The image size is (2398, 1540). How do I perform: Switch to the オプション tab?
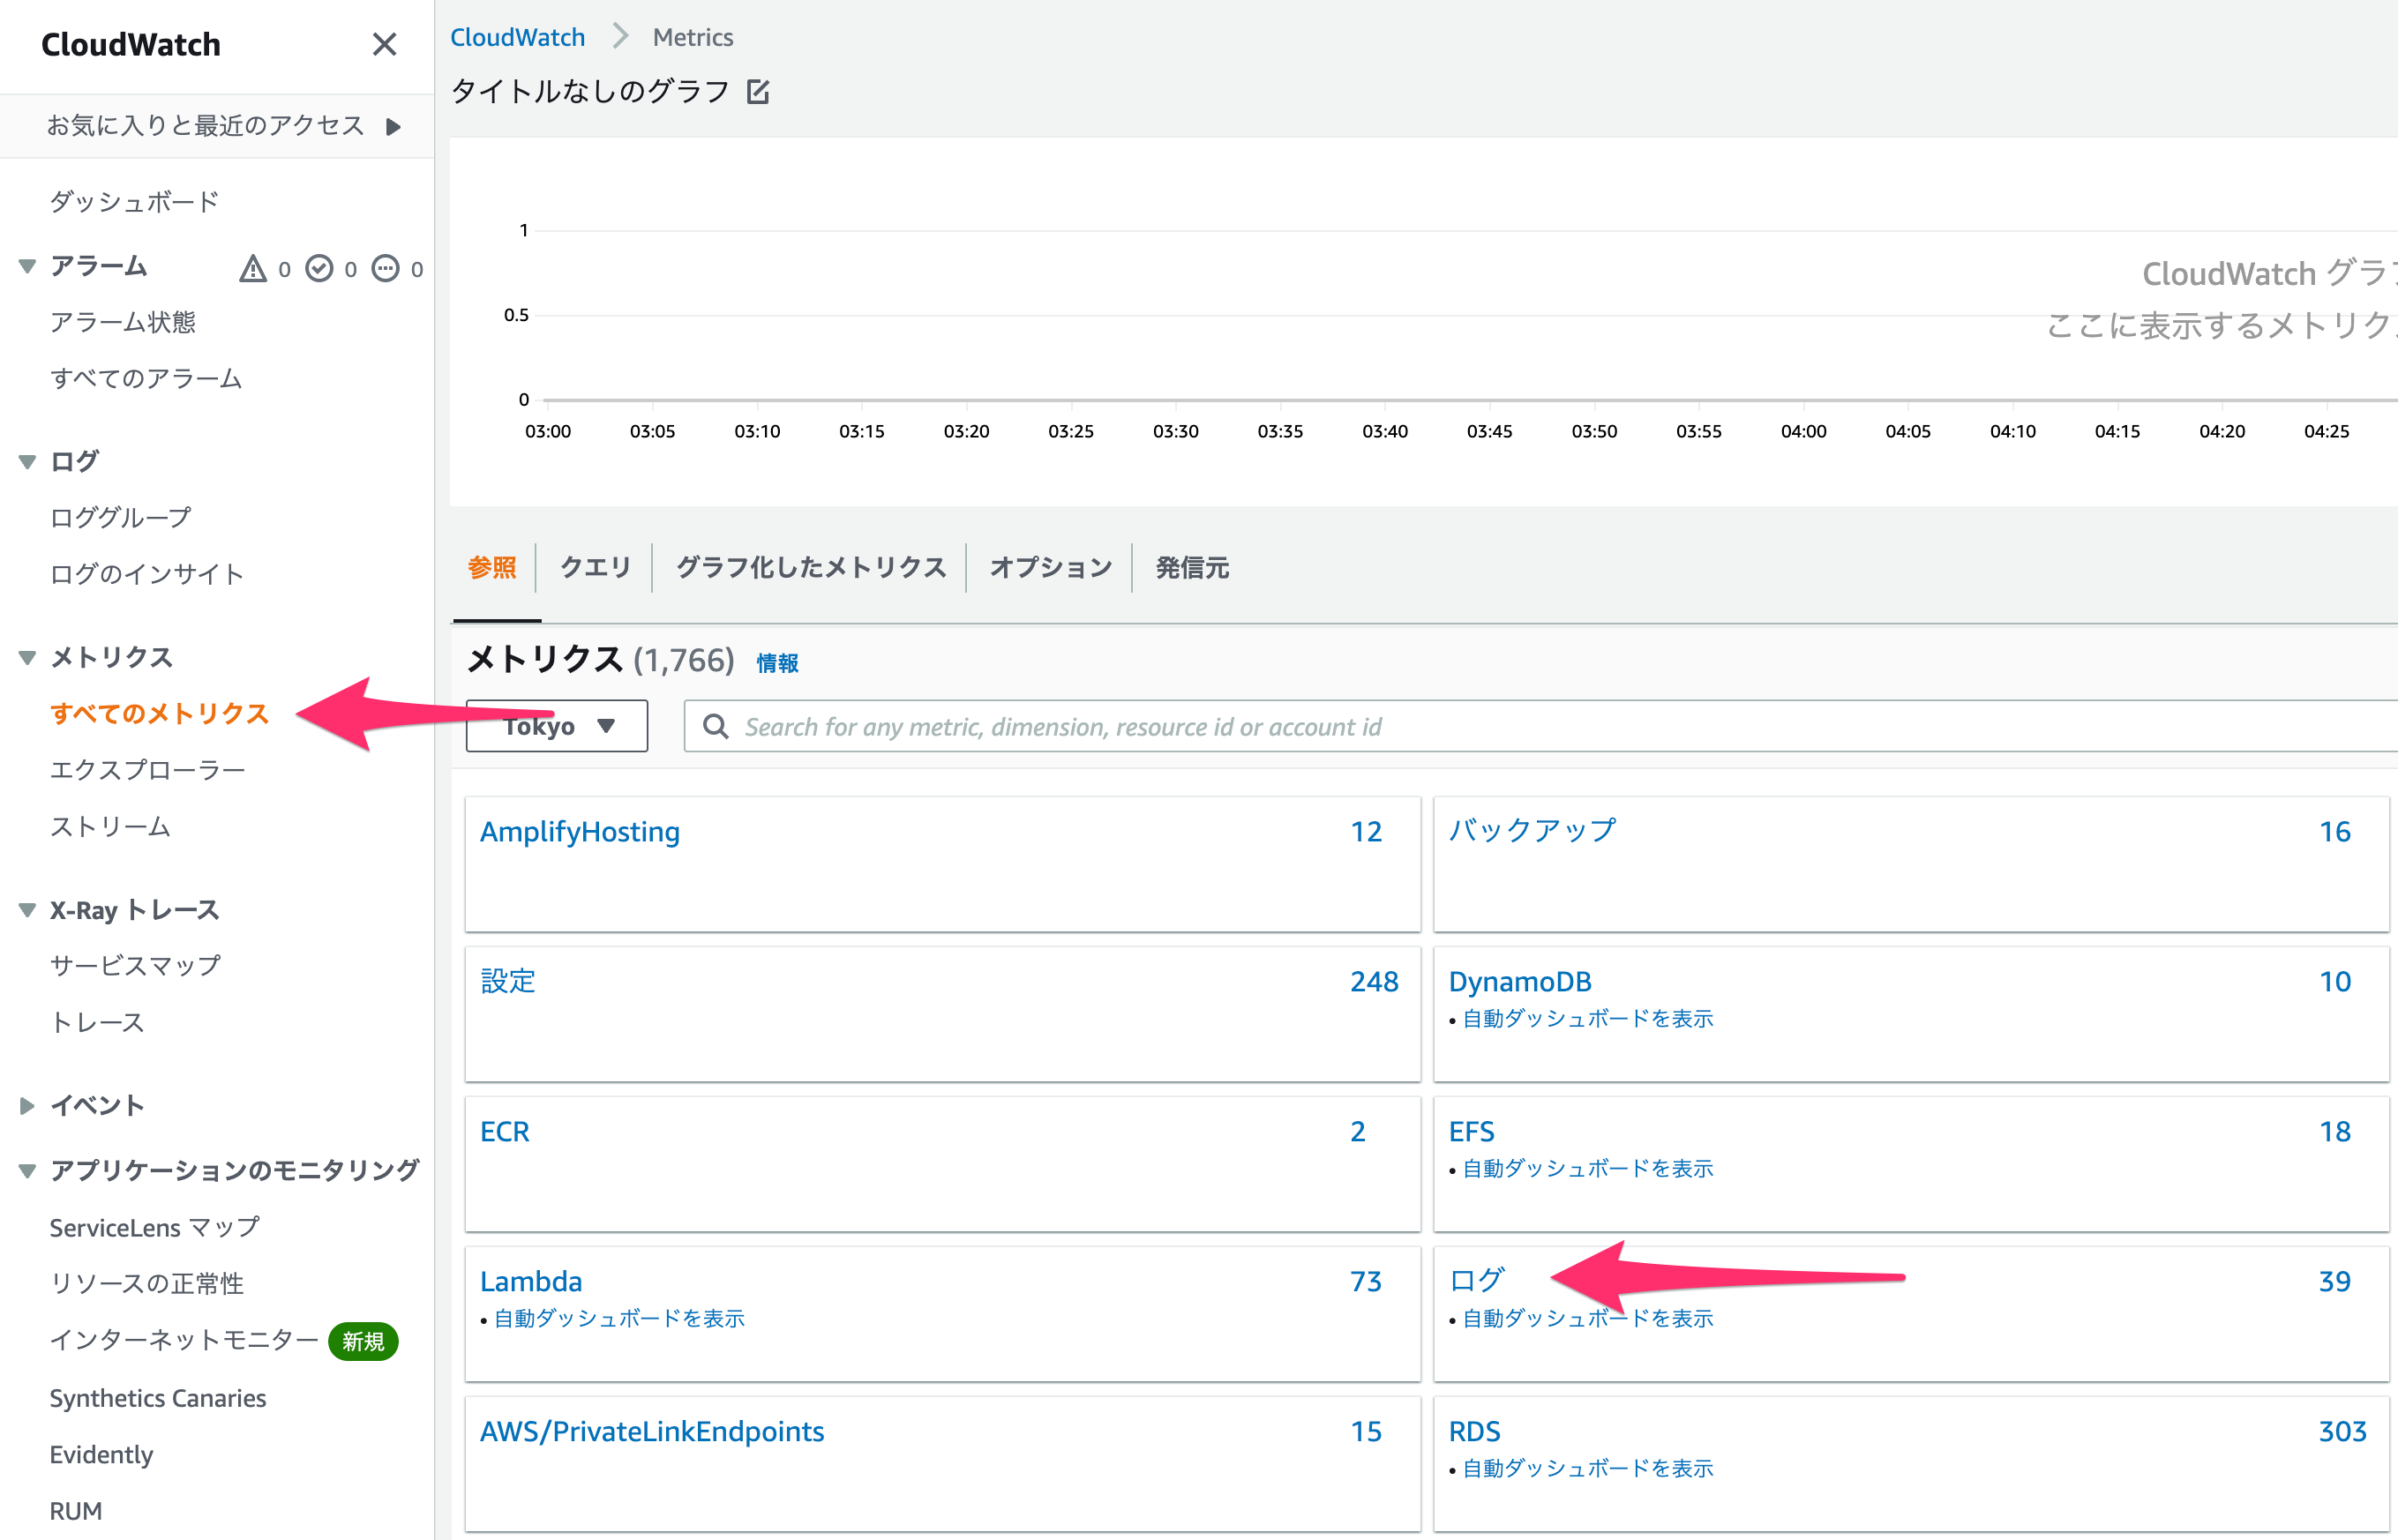point(1050,567)
